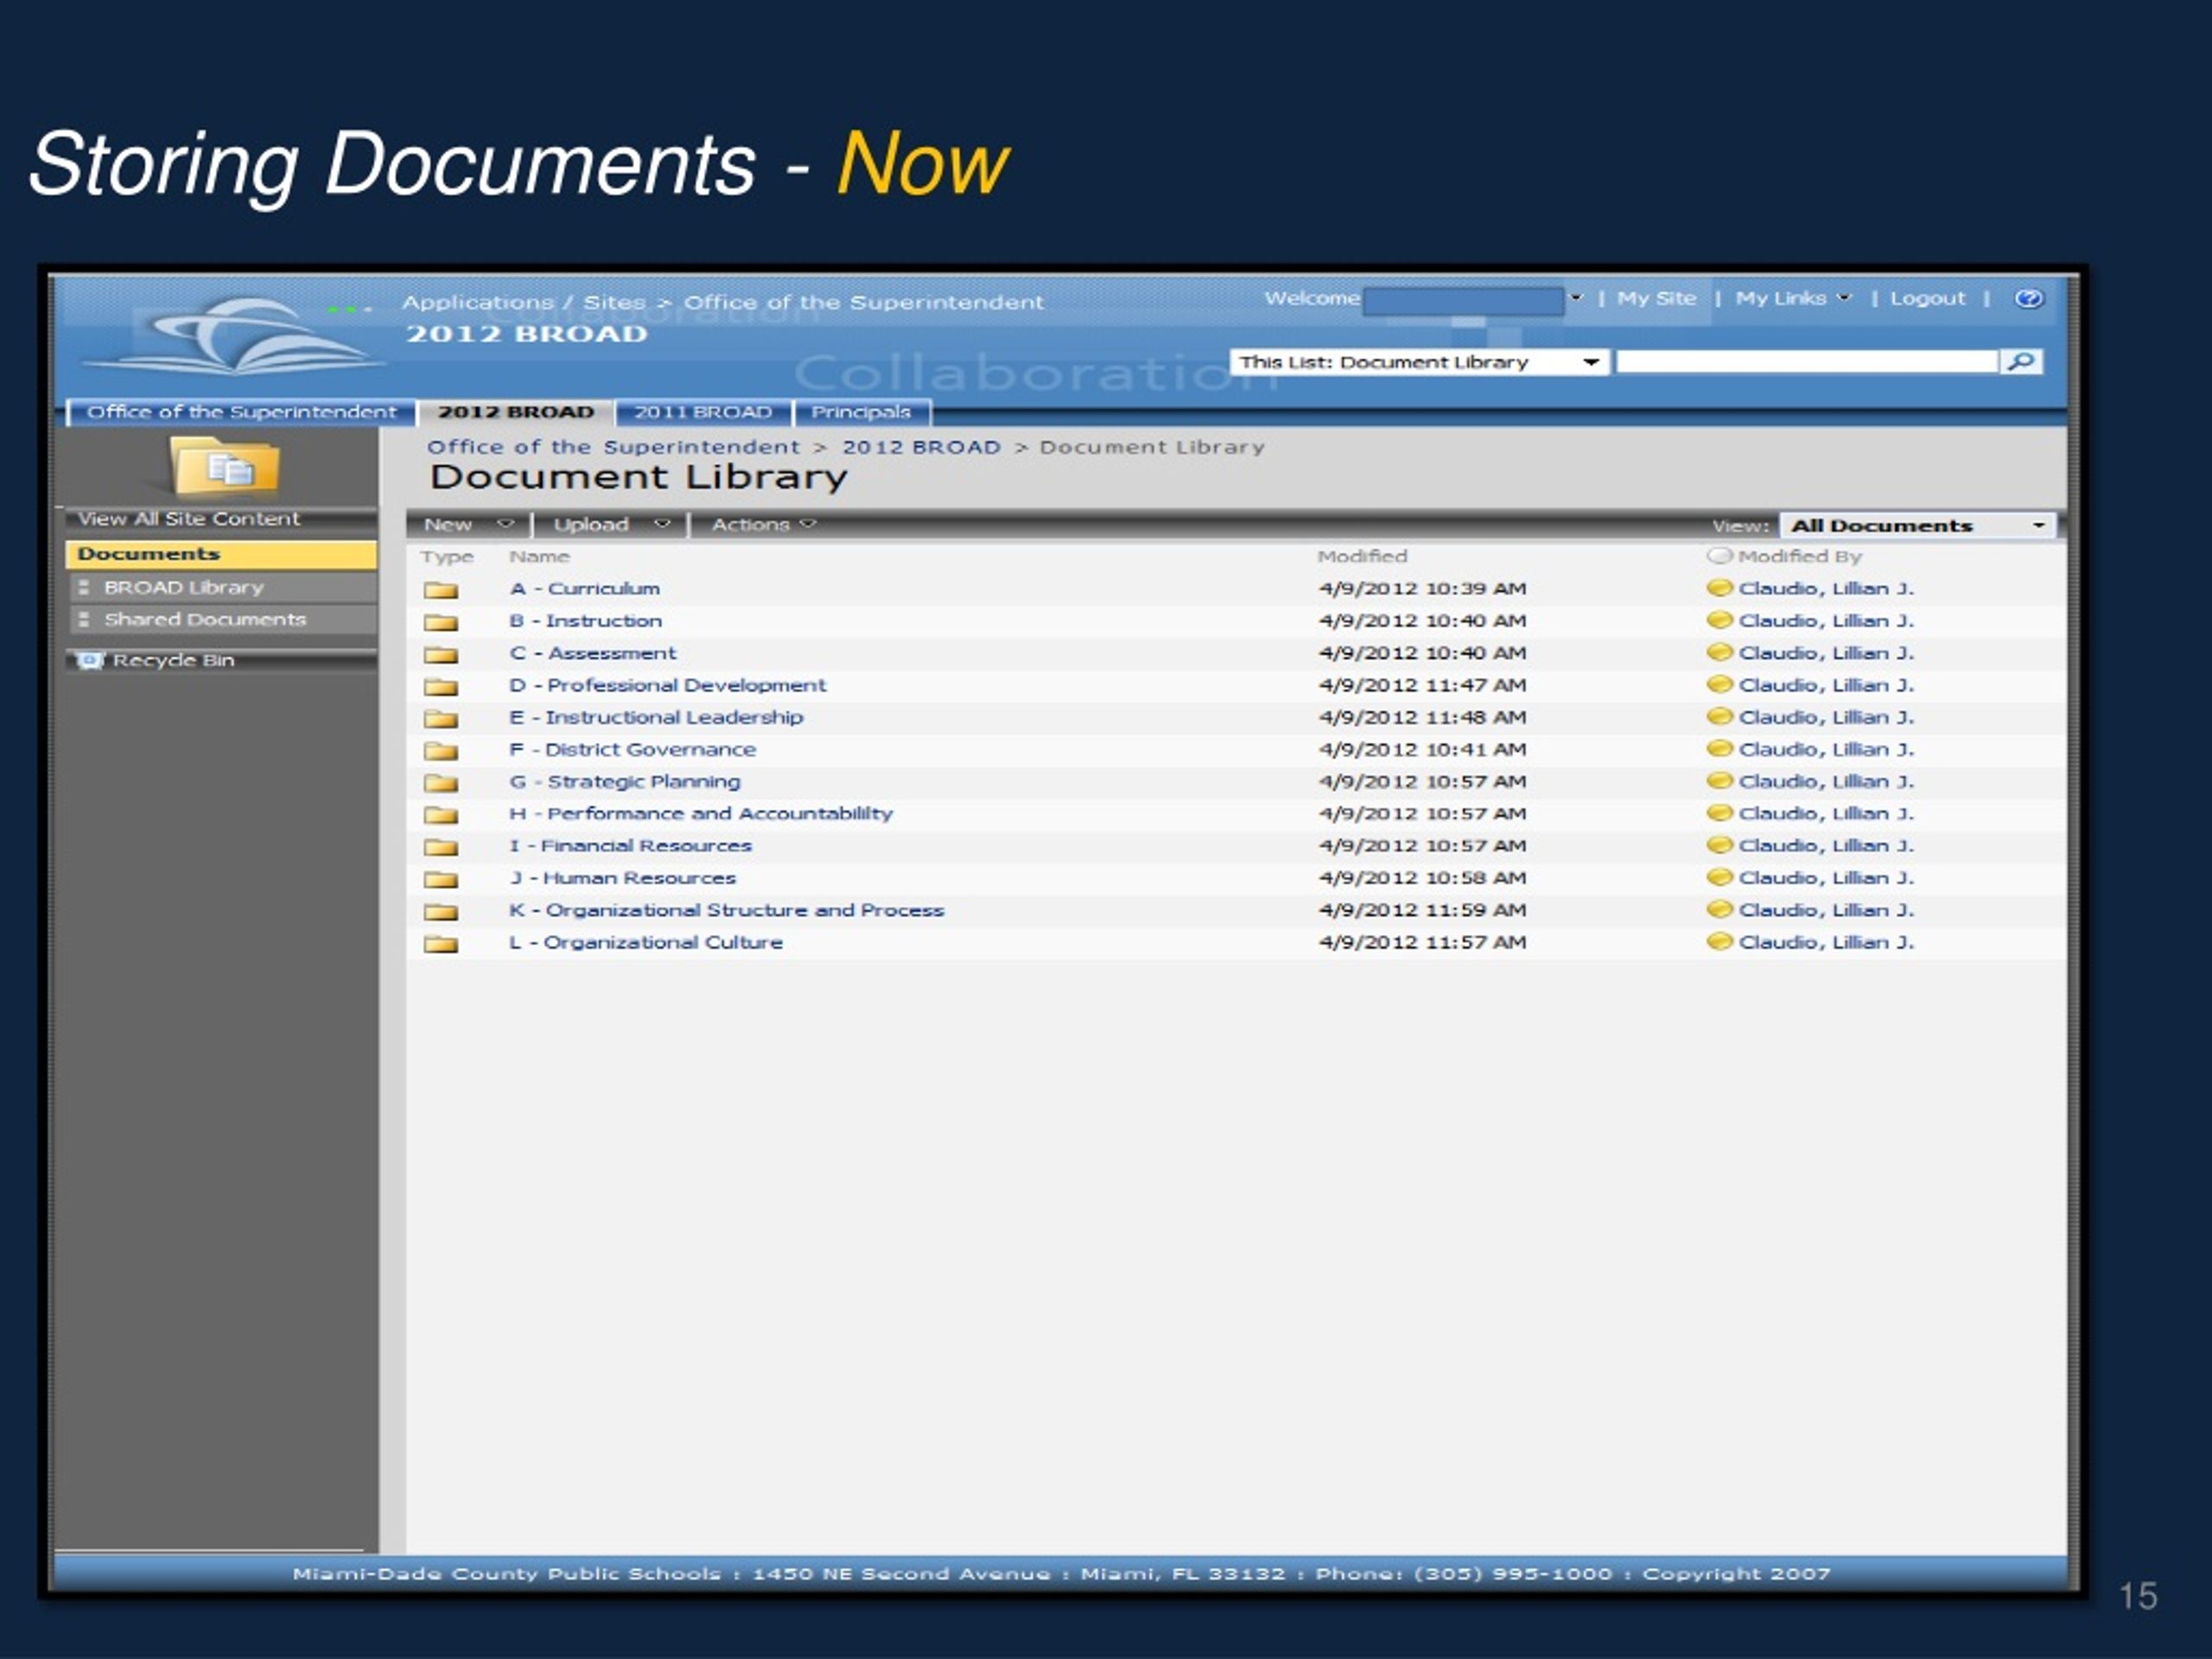Click folder icon beside D - Professional Development
Viewport: 2212px width, 1659px height.
click(x=441, y=686)
